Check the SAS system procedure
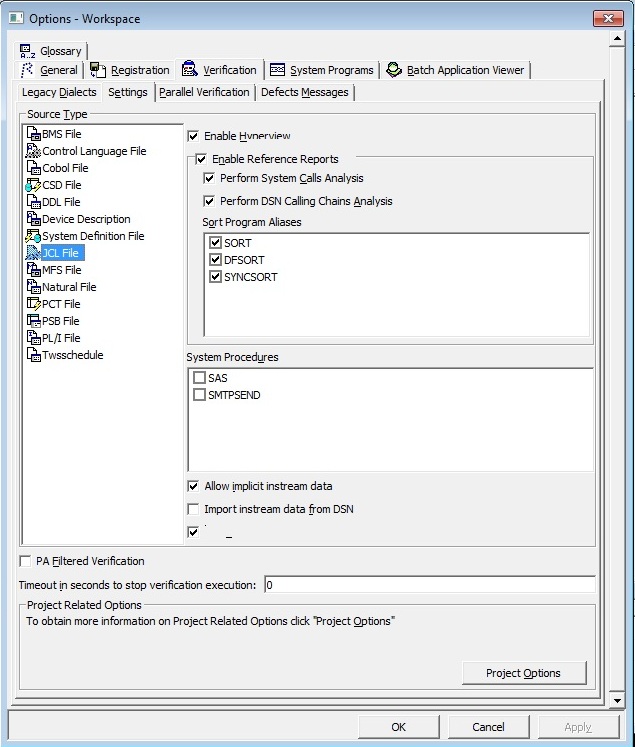 click(200, 378)
